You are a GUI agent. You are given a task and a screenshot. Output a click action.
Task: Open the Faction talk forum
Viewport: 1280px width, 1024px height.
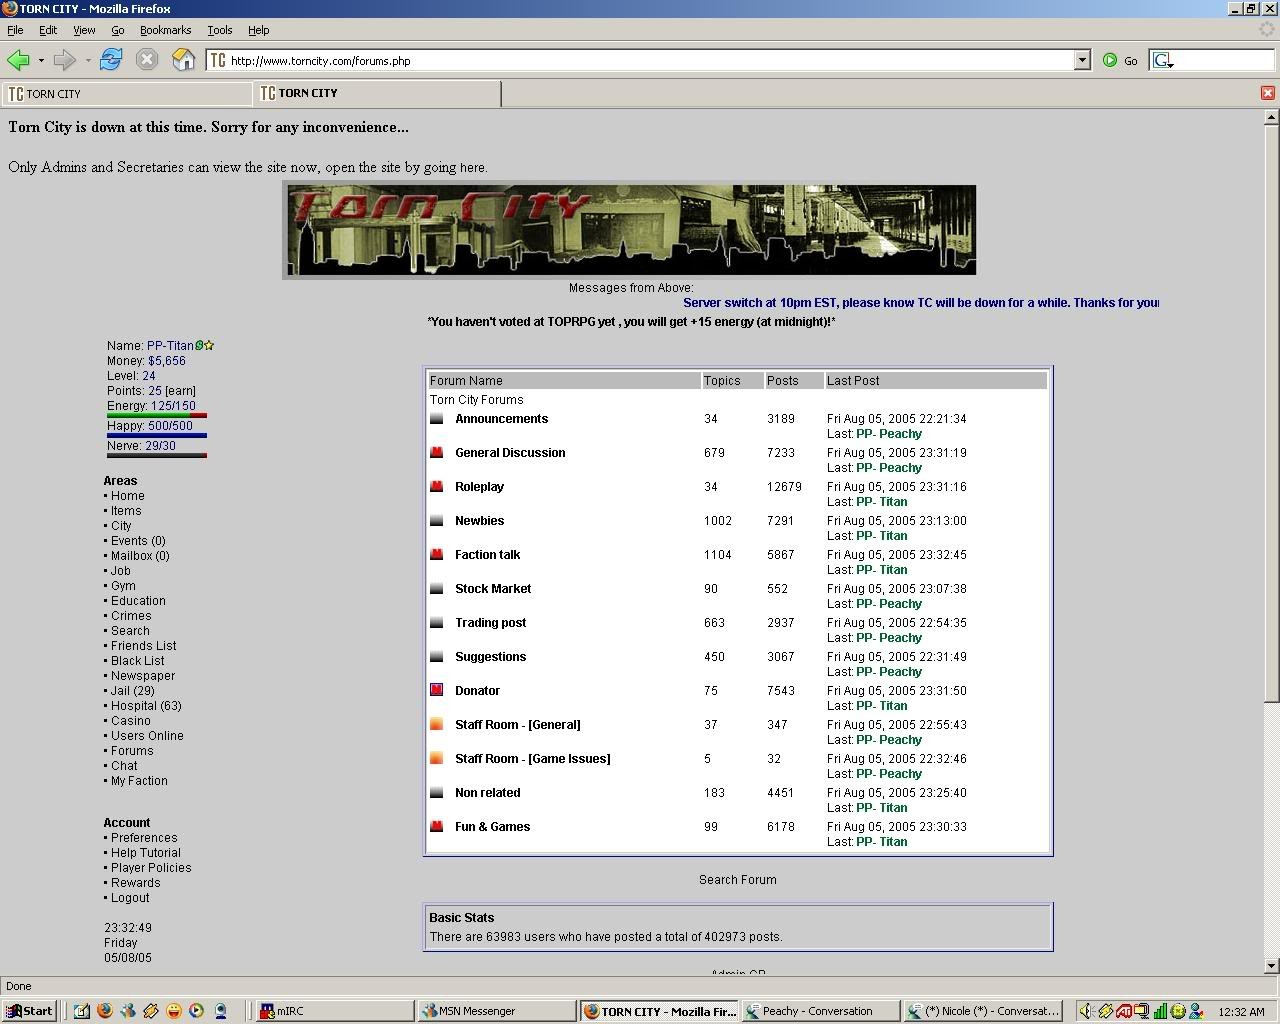click(x=487, y=555)
